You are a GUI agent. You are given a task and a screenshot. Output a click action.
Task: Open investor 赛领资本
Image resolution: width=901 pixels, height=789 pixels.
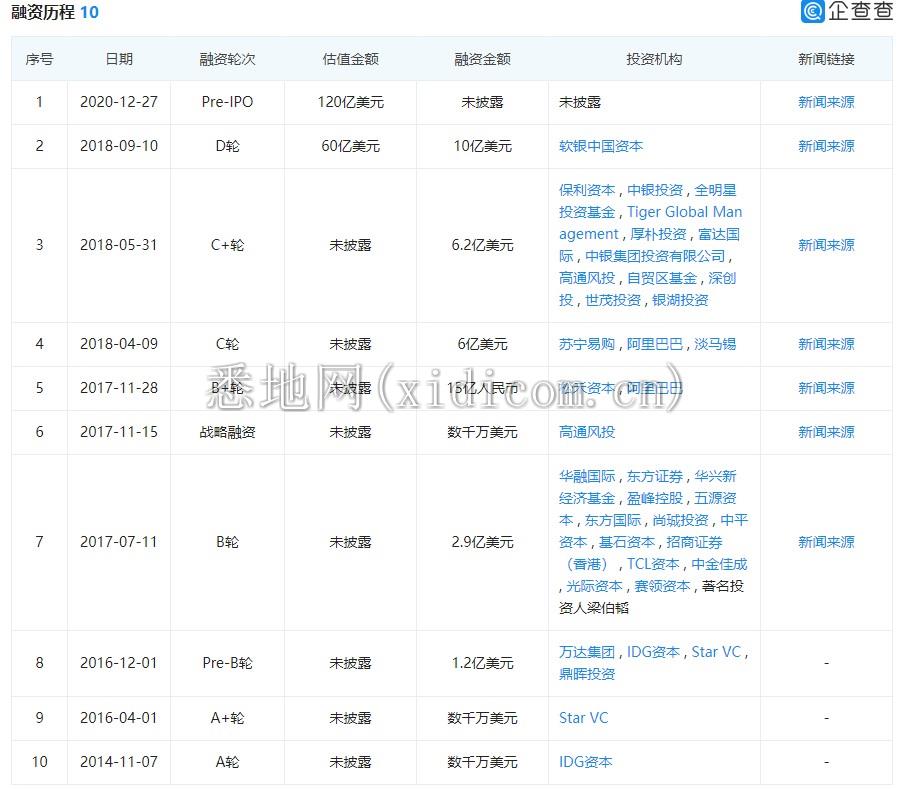[x=662, y=586]
